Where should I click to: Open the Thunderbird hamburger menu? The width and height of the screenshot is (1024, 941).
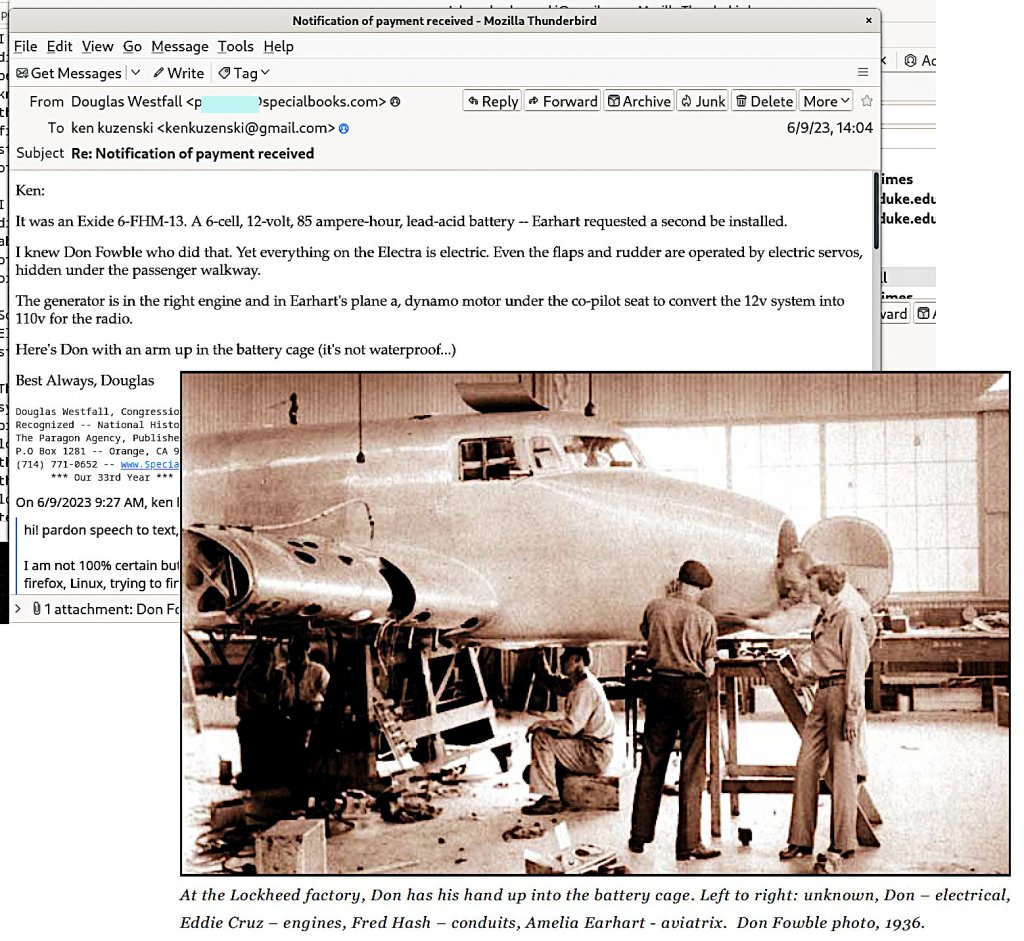(863, 73)
